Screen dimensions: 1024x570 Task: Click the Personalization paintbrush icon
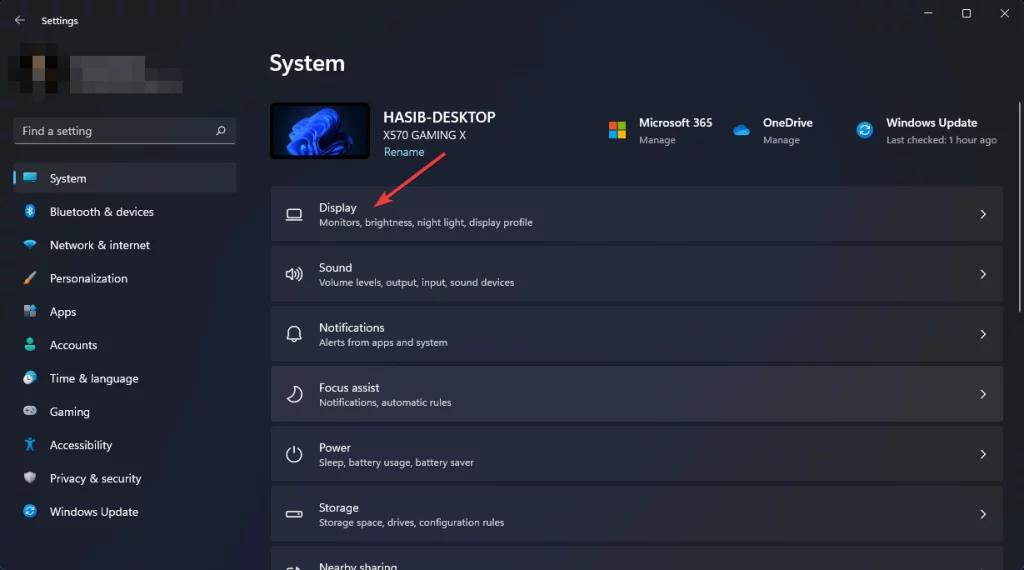pyautogui.click(x=30, y=277)
